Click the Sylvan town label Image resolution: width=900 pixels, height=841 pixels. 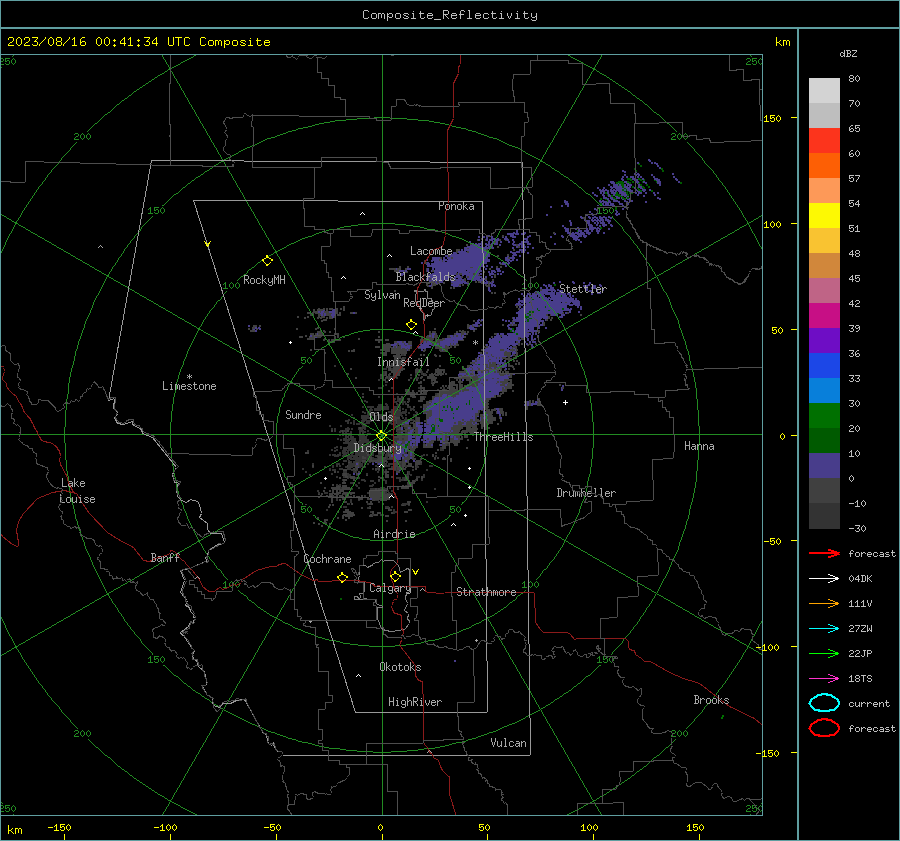(382, 295)
